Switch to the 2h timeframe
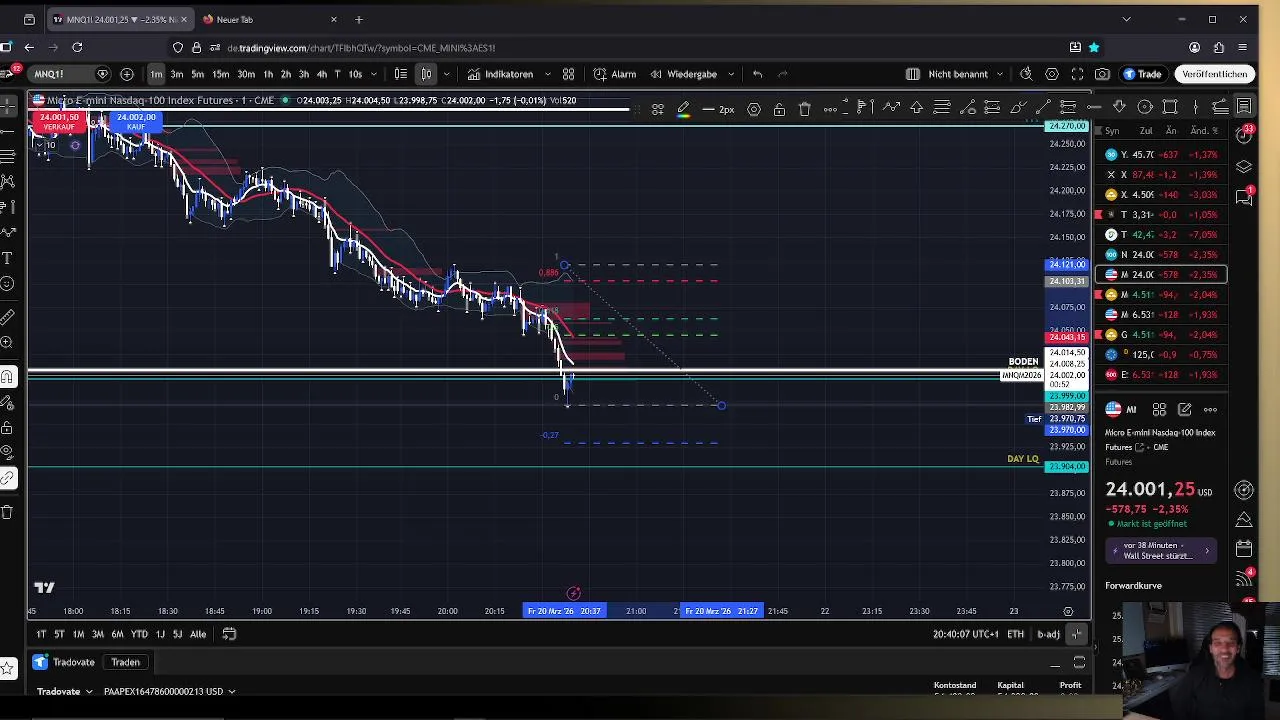 click(286, 74)
